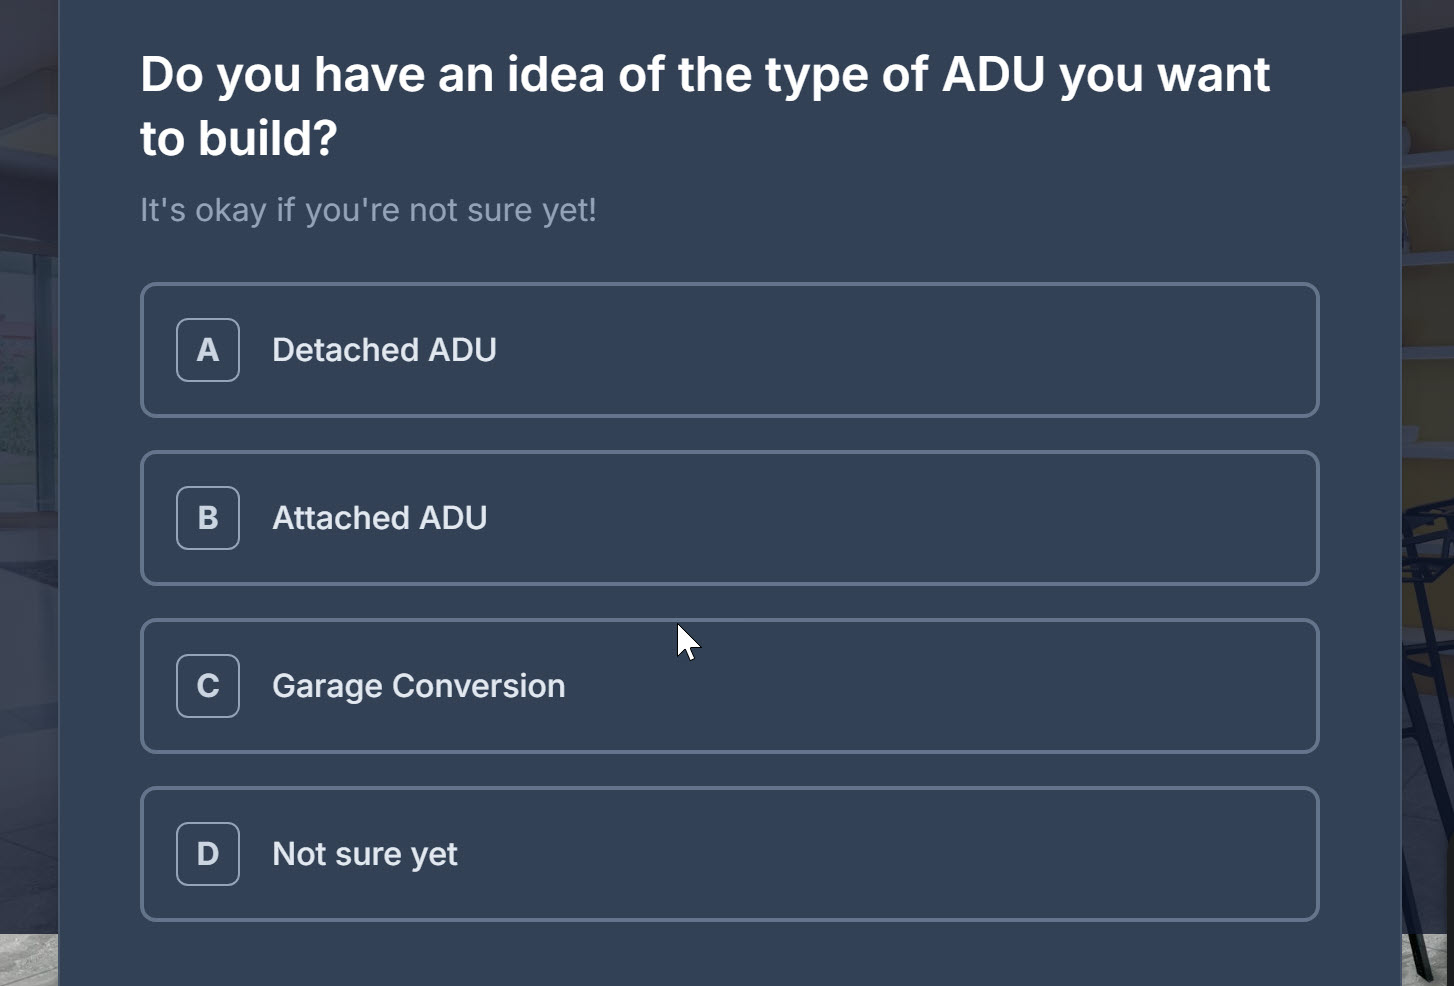Click the "It's okay if you're not sure yet!" subtitle
Screen dimensions: 1454x986
(x=368, y=210)
